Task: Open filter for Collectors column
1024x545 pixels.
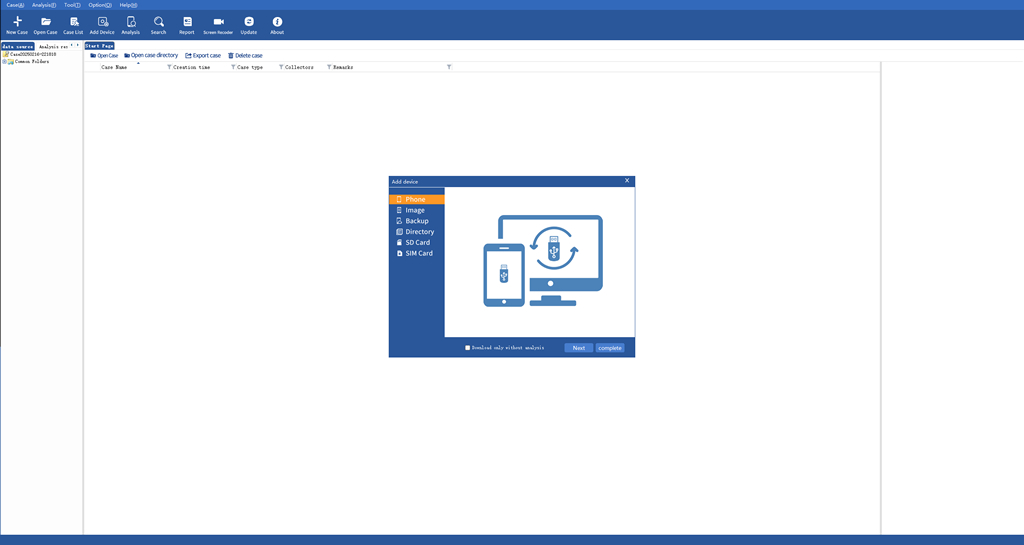Action: tap(281, 67)
